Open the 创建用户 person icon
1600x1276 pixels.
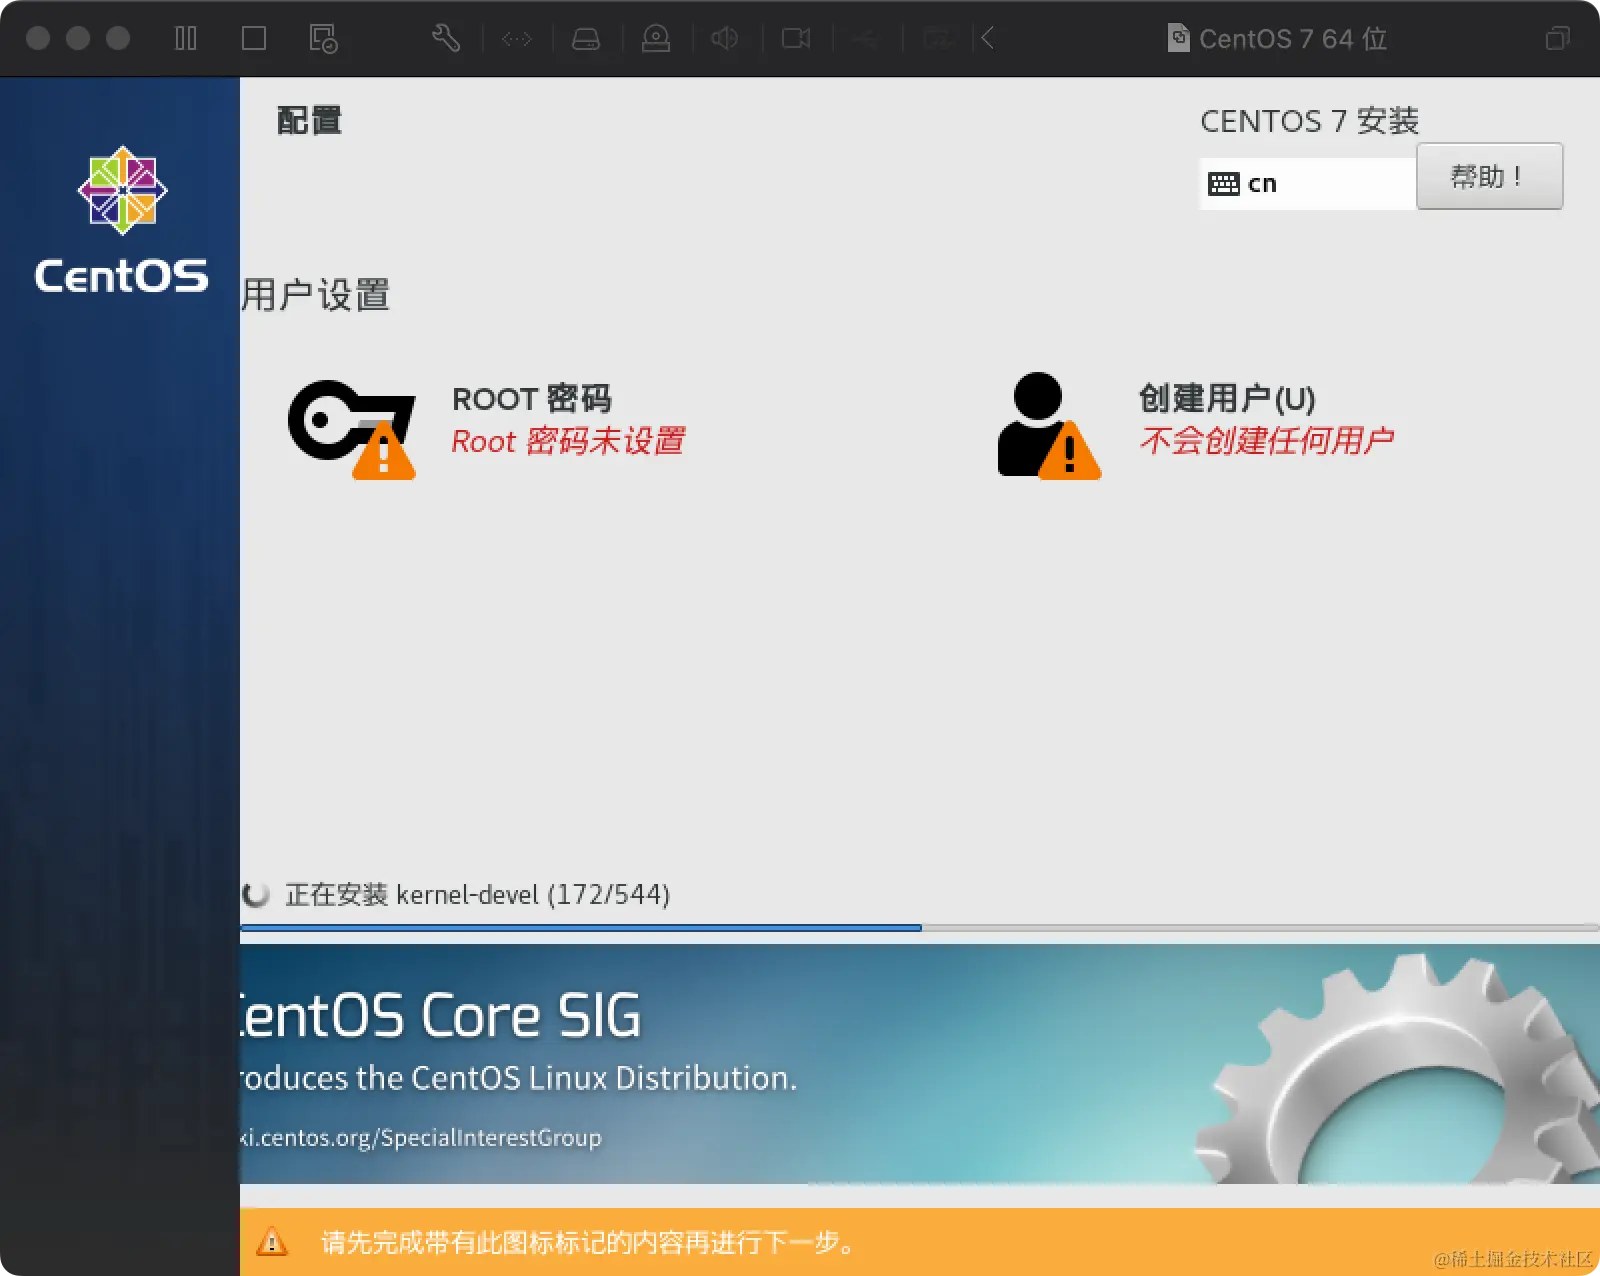click(1049, 426)
